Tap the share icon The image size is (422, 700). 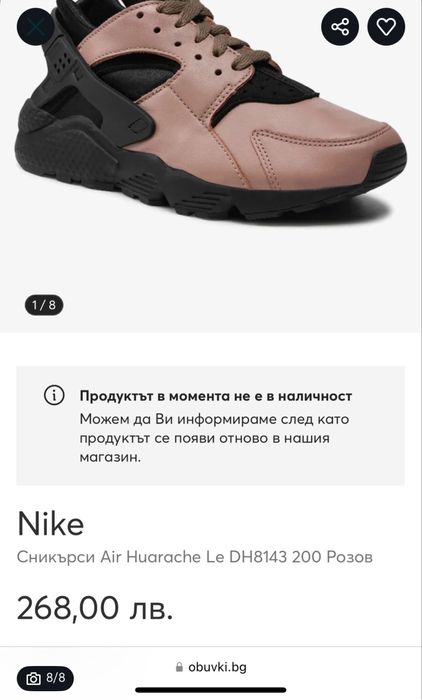[x=340, y=27]
